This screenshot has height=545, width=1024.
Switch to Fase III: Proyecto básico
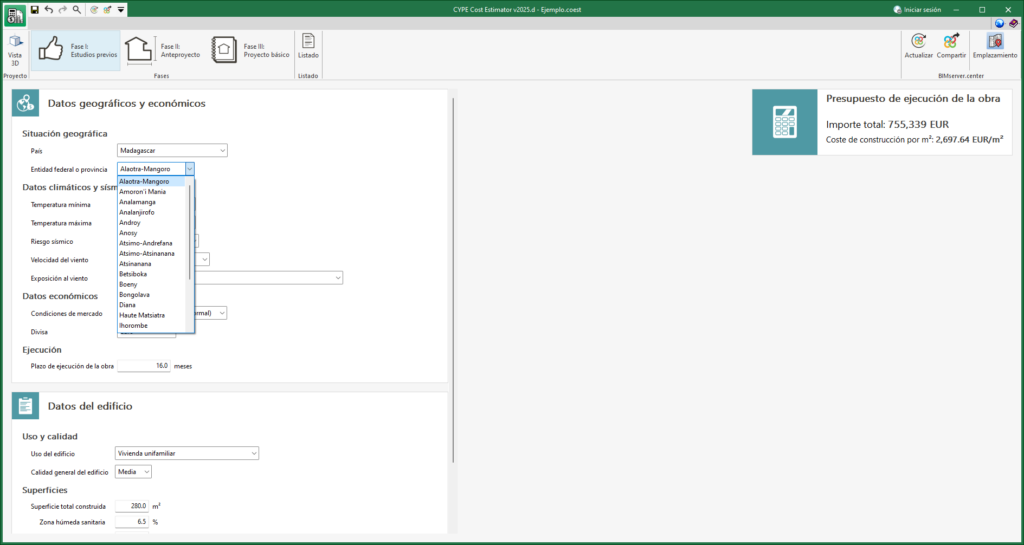tap(250, 50)
